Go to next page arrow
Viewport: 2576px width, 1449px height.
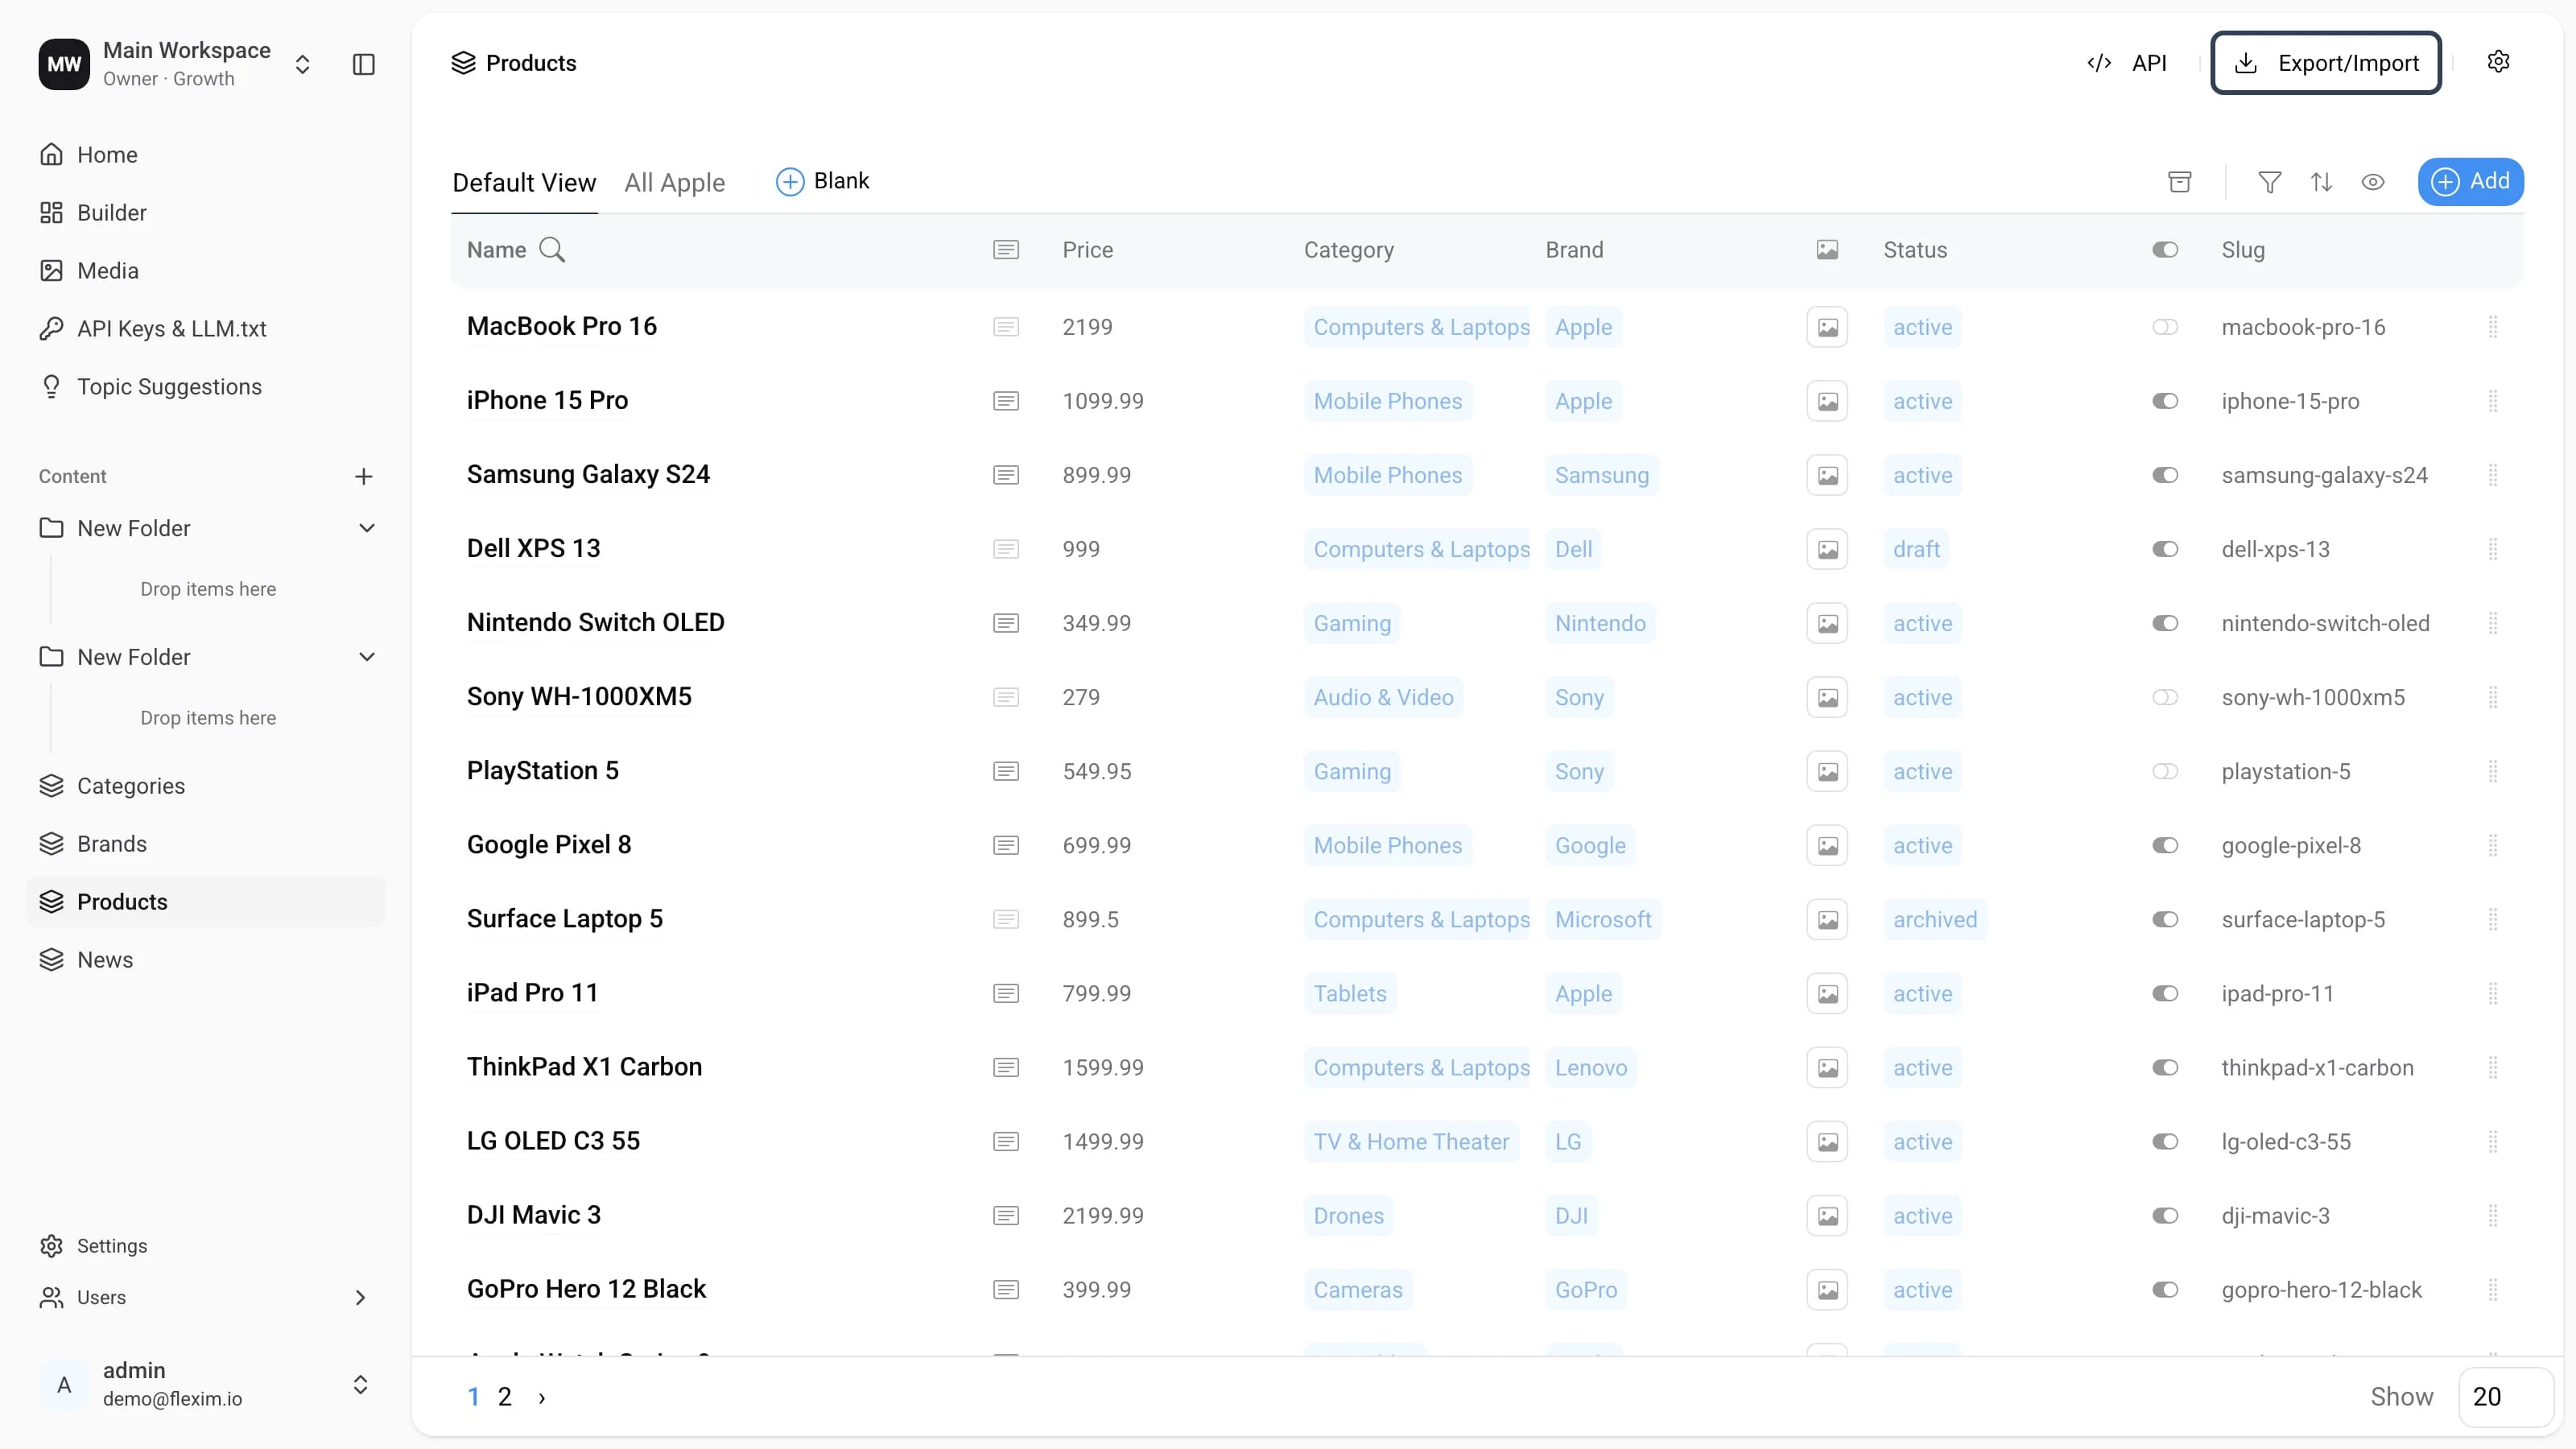(542, 1398)
